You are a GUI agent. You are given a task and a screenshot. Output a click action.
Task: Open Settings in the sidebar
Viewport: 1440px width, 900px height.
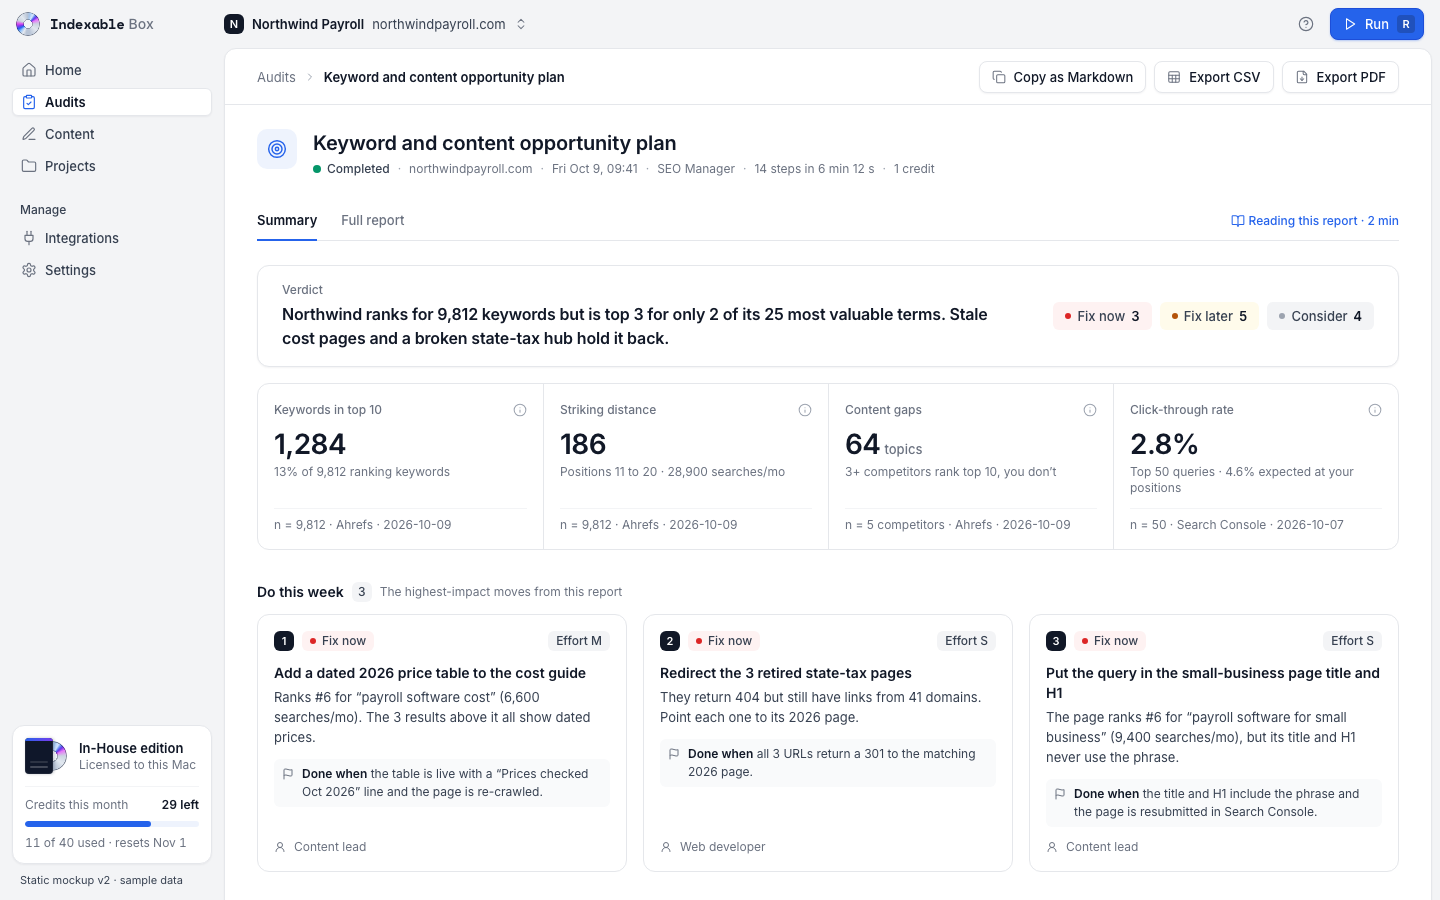pos(112,270)
